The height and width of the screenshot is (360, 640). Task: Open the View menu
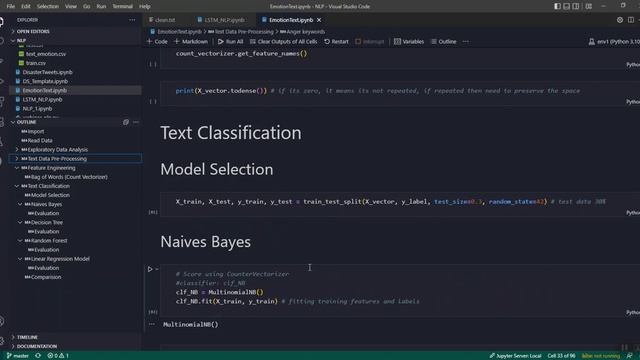tap(71, 6)
